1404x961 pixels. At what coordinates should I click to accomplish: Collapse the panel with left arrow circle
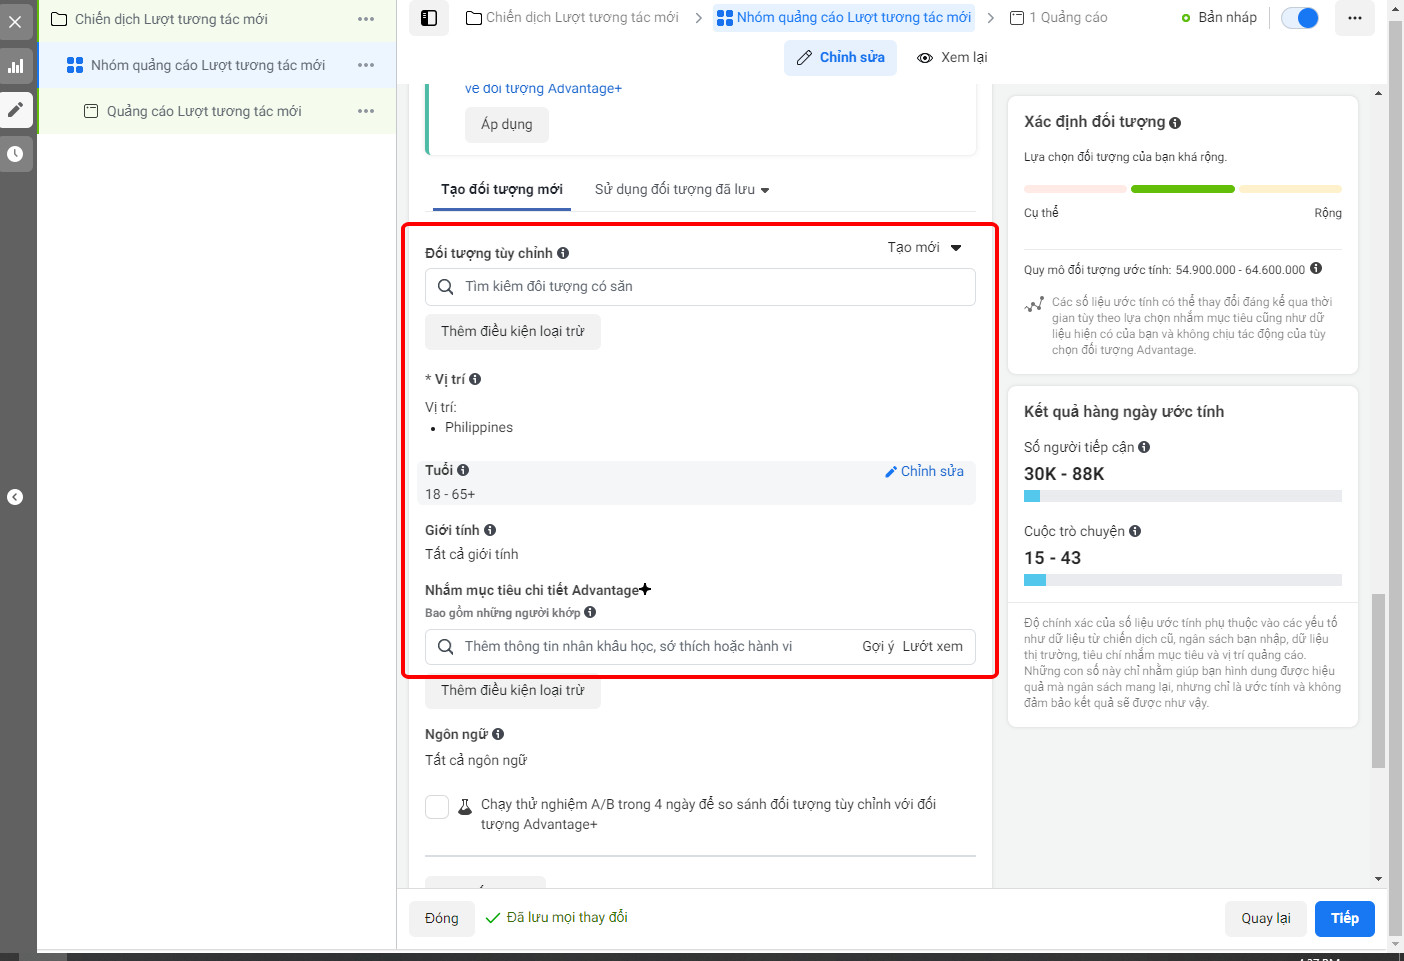15,497
